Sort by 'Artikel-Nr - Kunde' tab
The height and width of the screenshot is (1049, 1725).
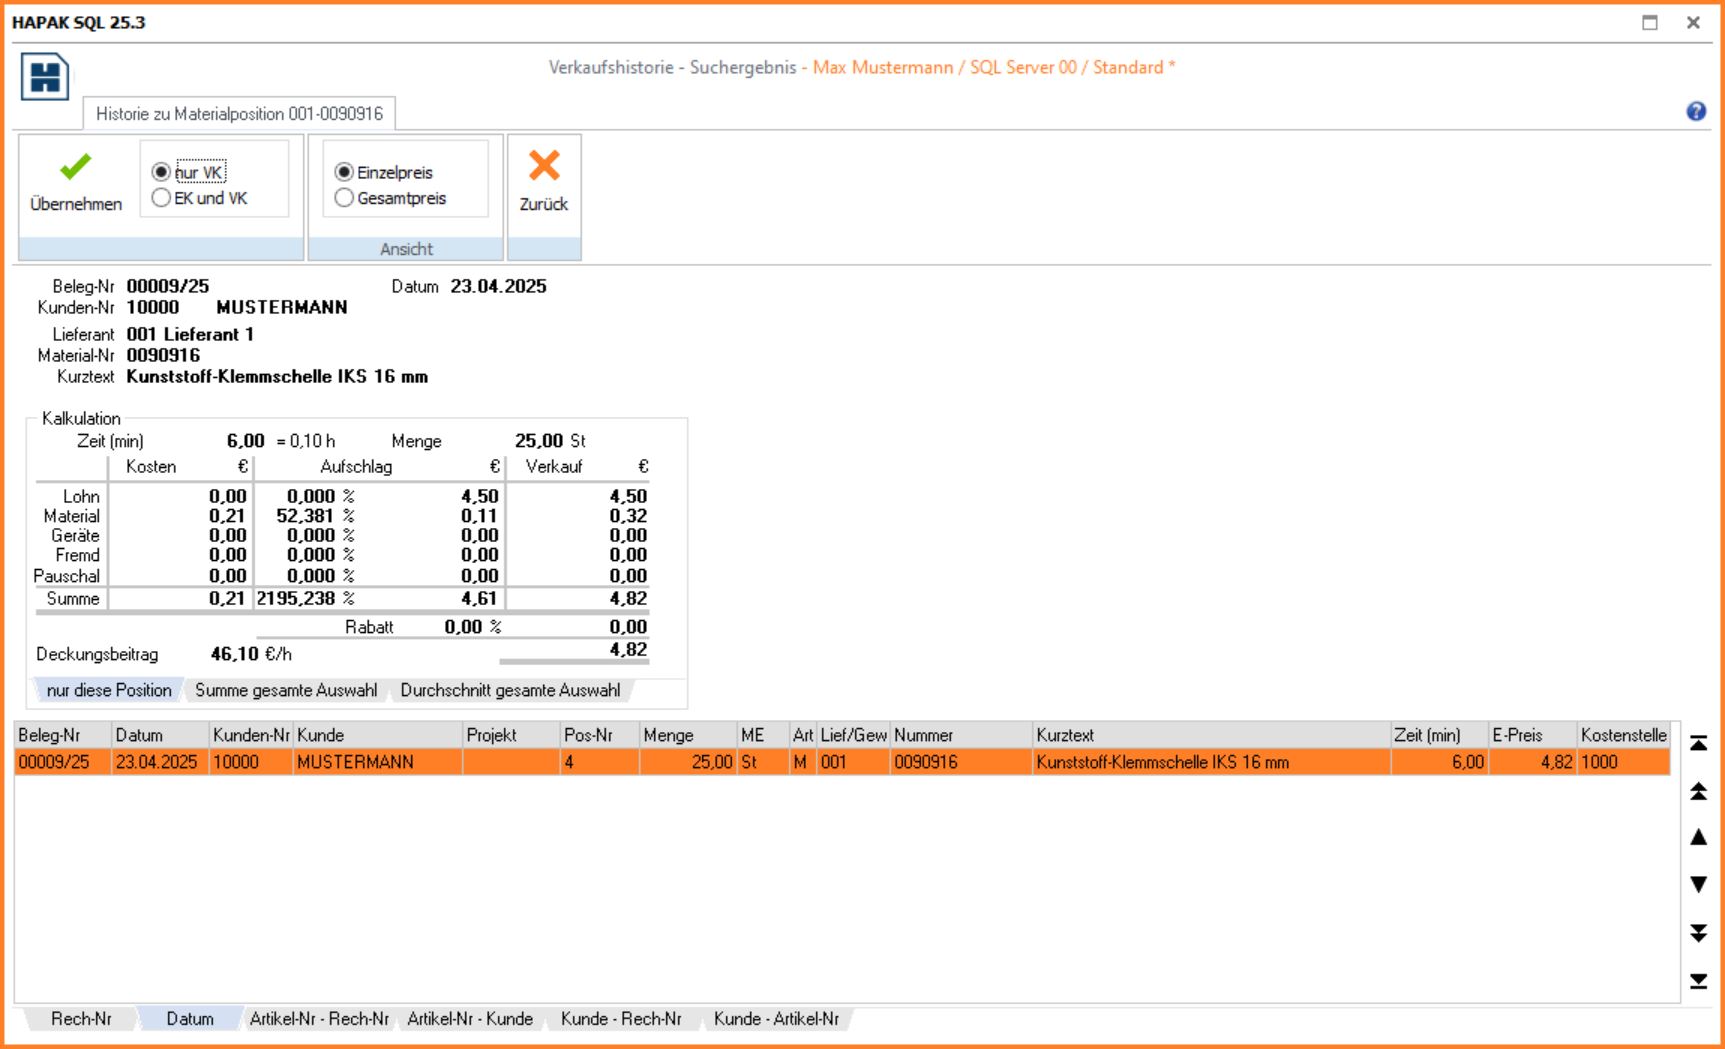coord(470,1019)
